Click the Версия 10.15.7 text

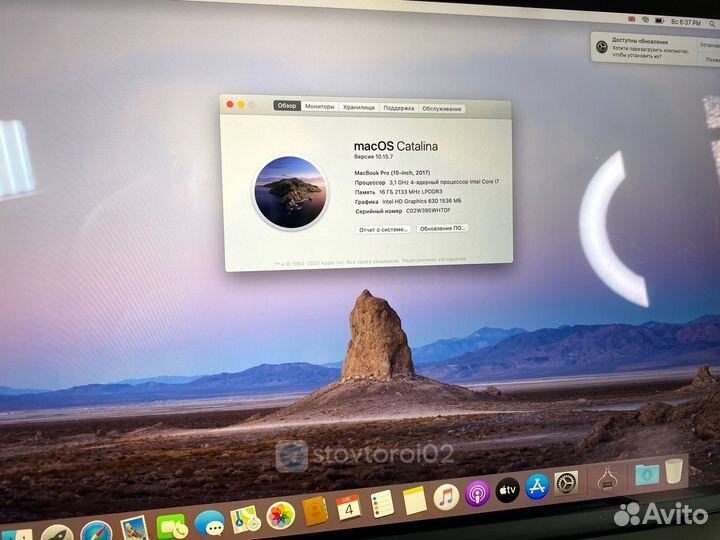coord(373,157)
